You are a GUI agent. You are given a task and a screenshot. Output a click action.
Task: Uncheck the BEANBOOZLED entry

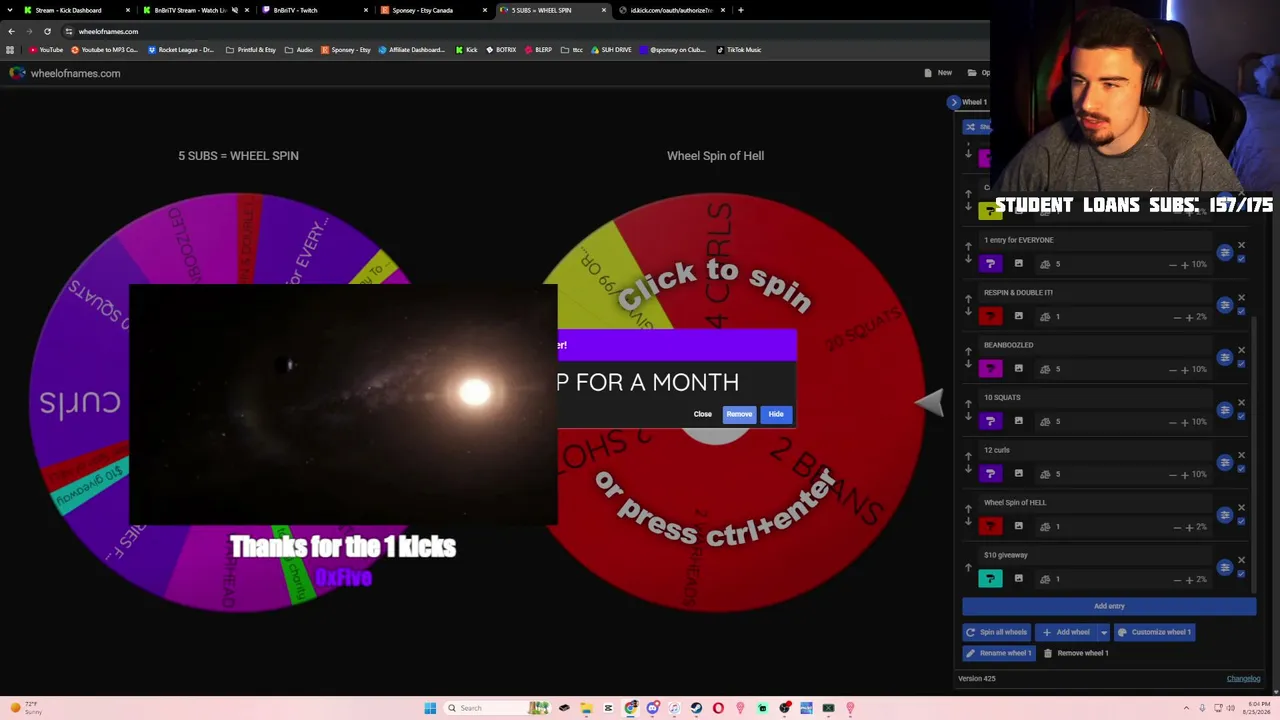(1241, 365)
